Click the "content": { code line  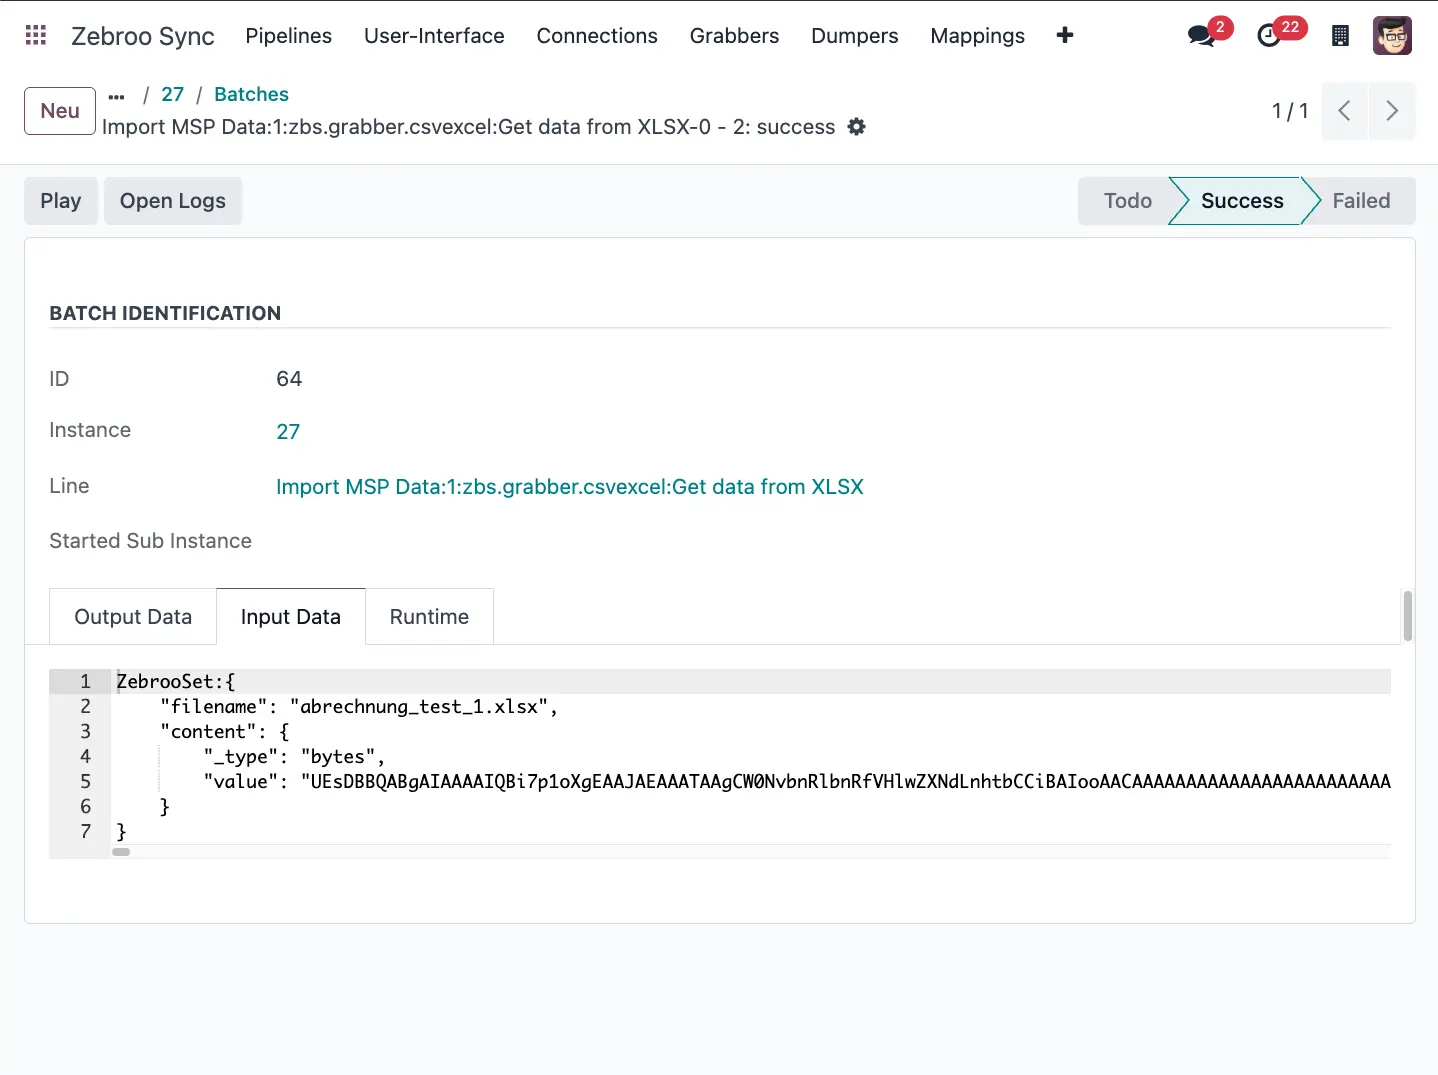click(225, 732)
